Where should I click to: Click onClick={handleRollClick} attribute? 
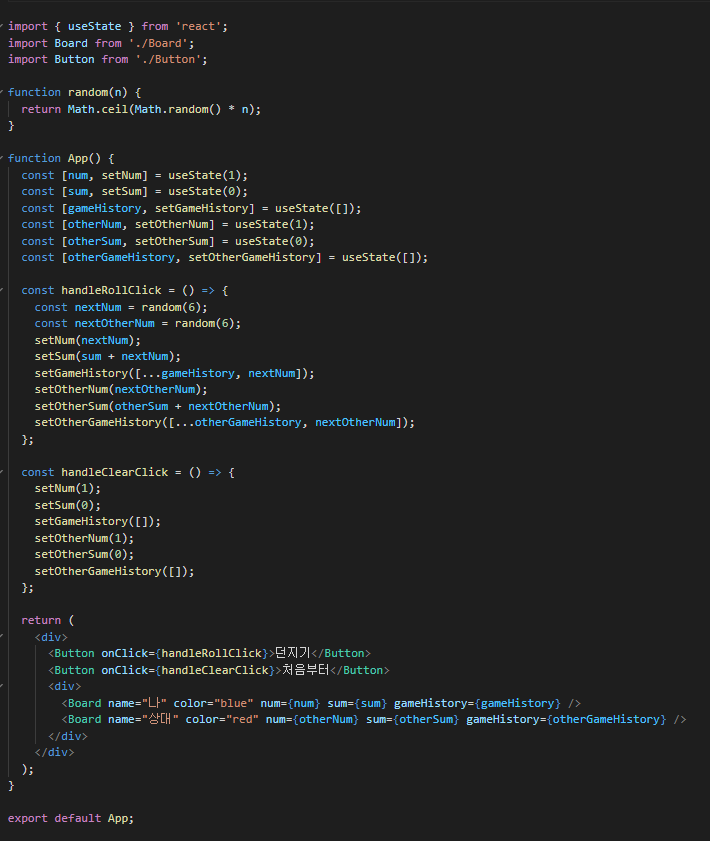click(184, 653)
